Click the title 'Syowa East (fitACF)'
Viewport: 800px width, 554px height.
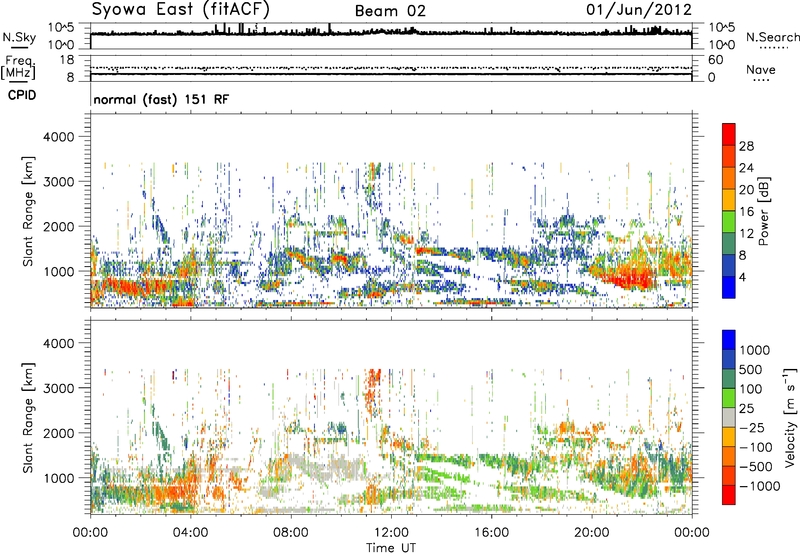180,9
